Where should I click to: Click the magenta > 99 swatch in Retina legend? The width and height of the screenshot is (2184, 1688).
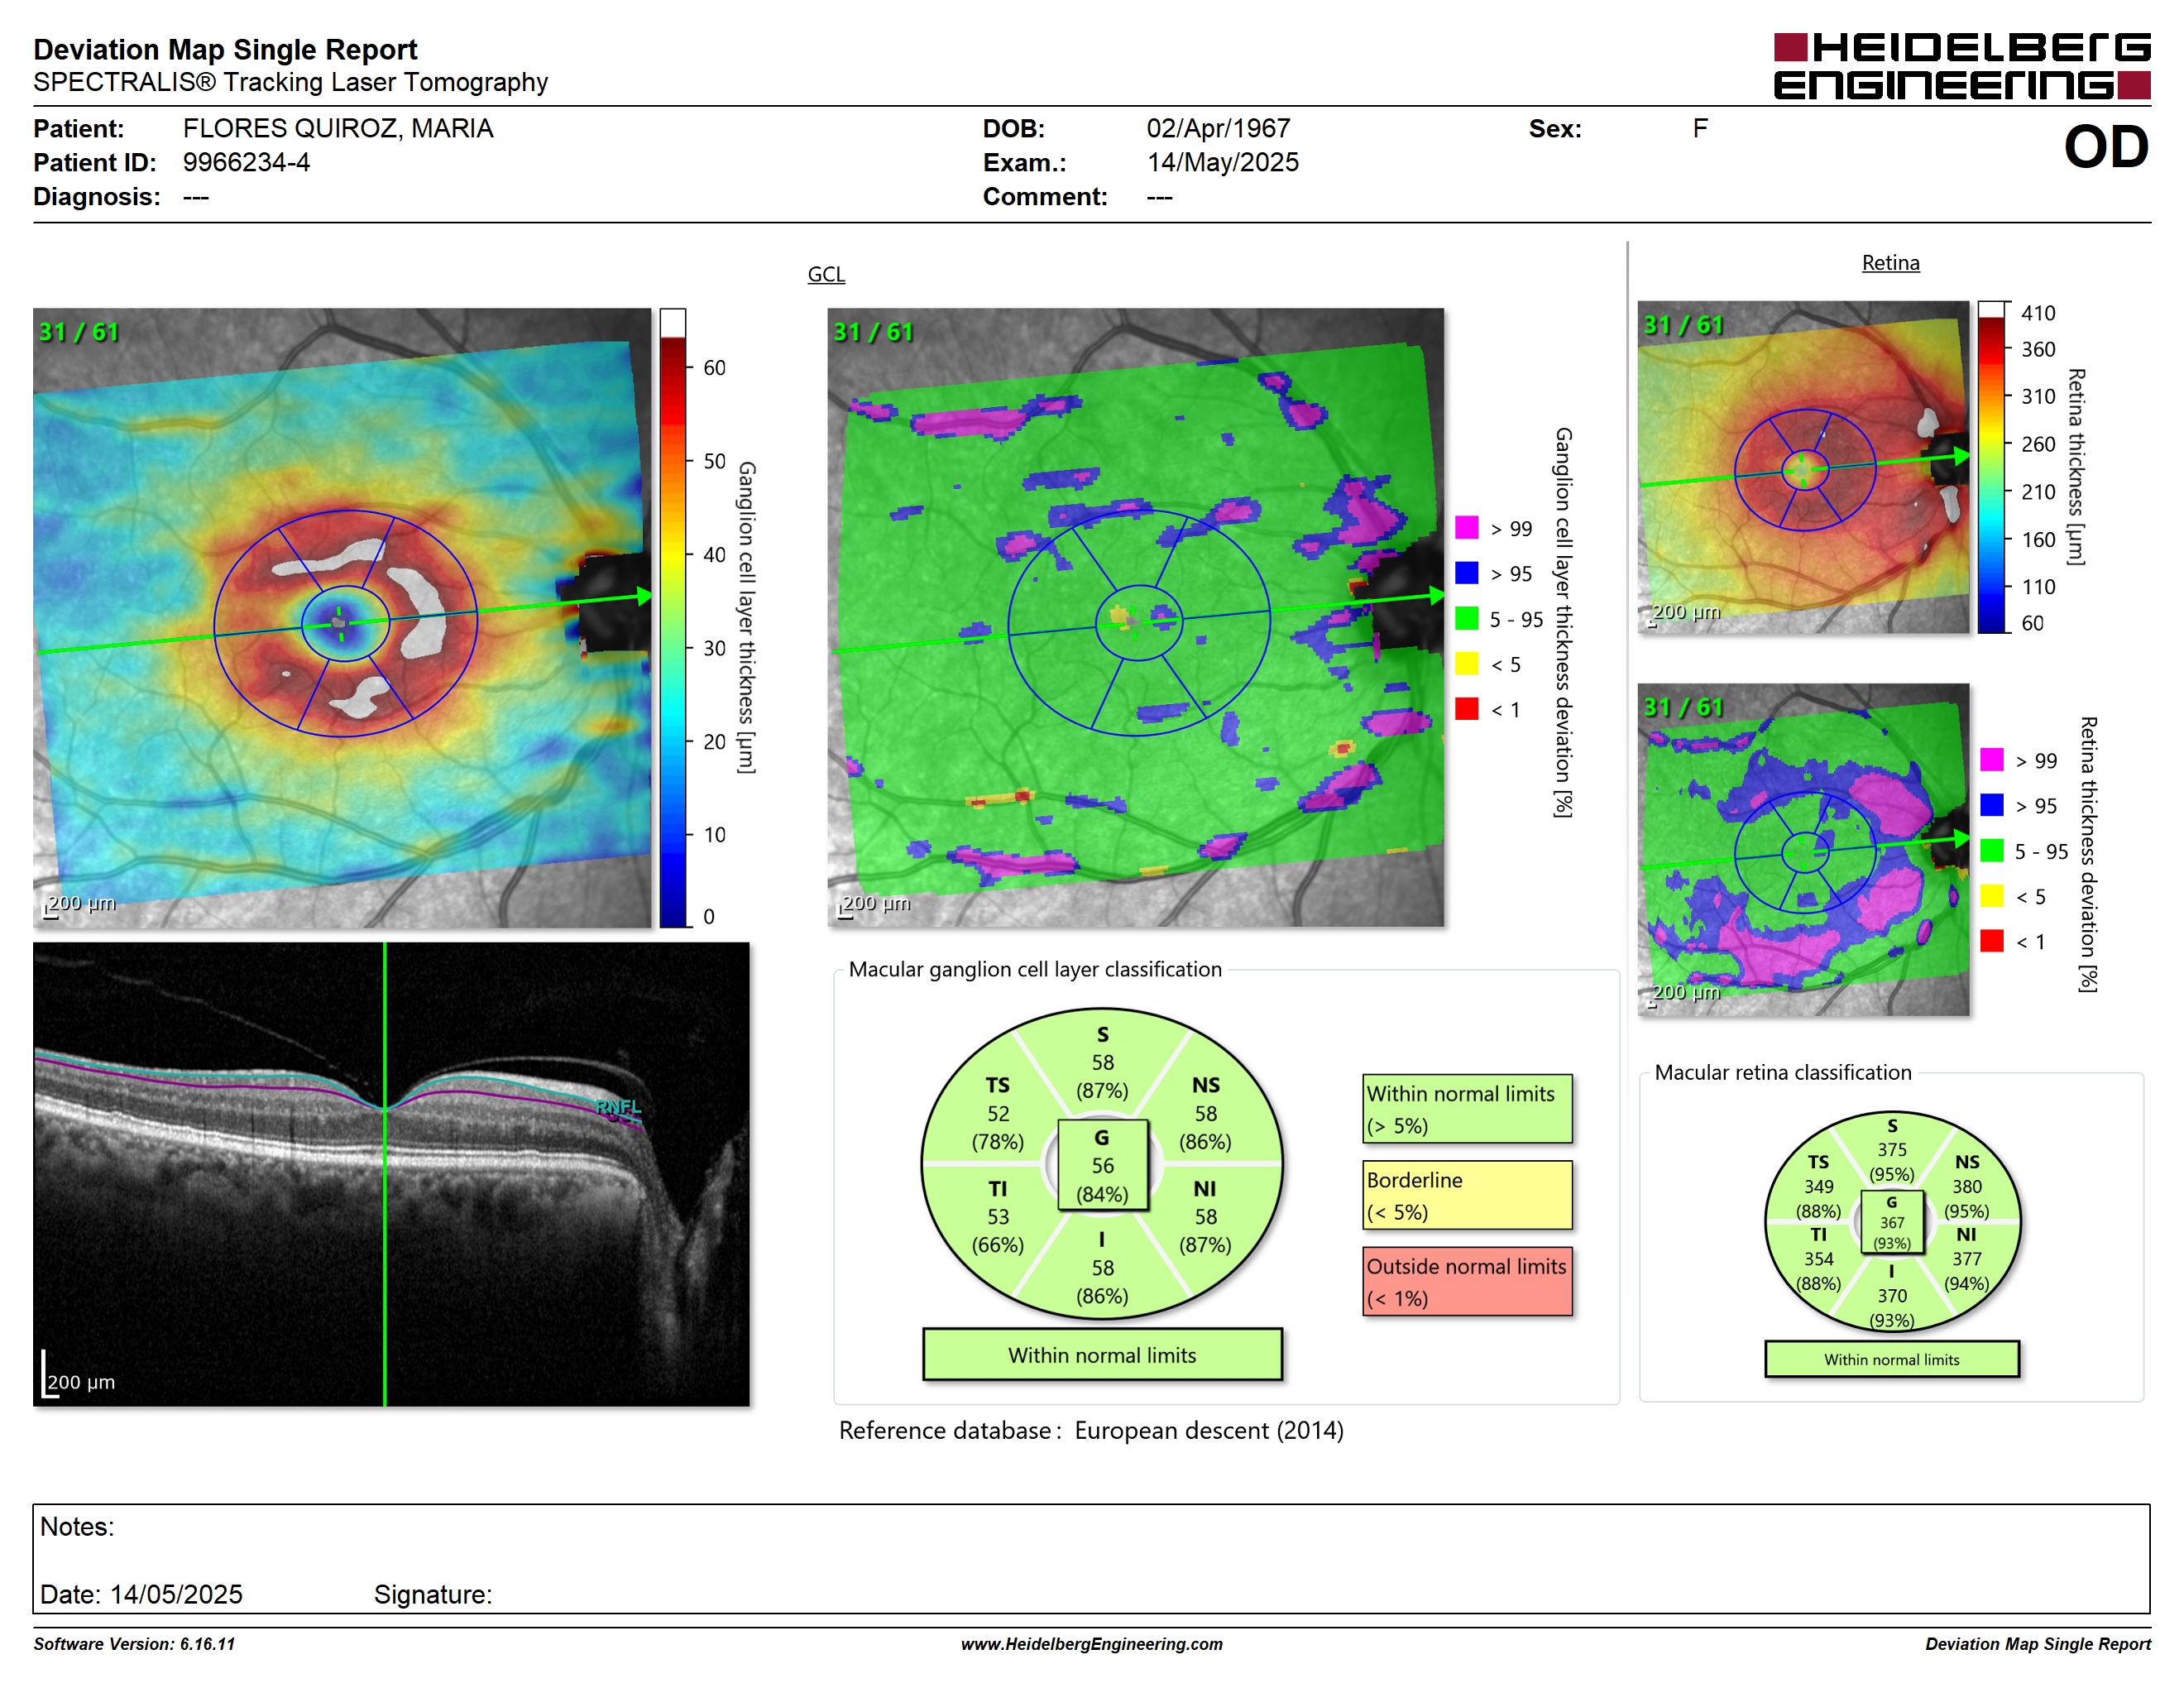(x=1991, y=759)
